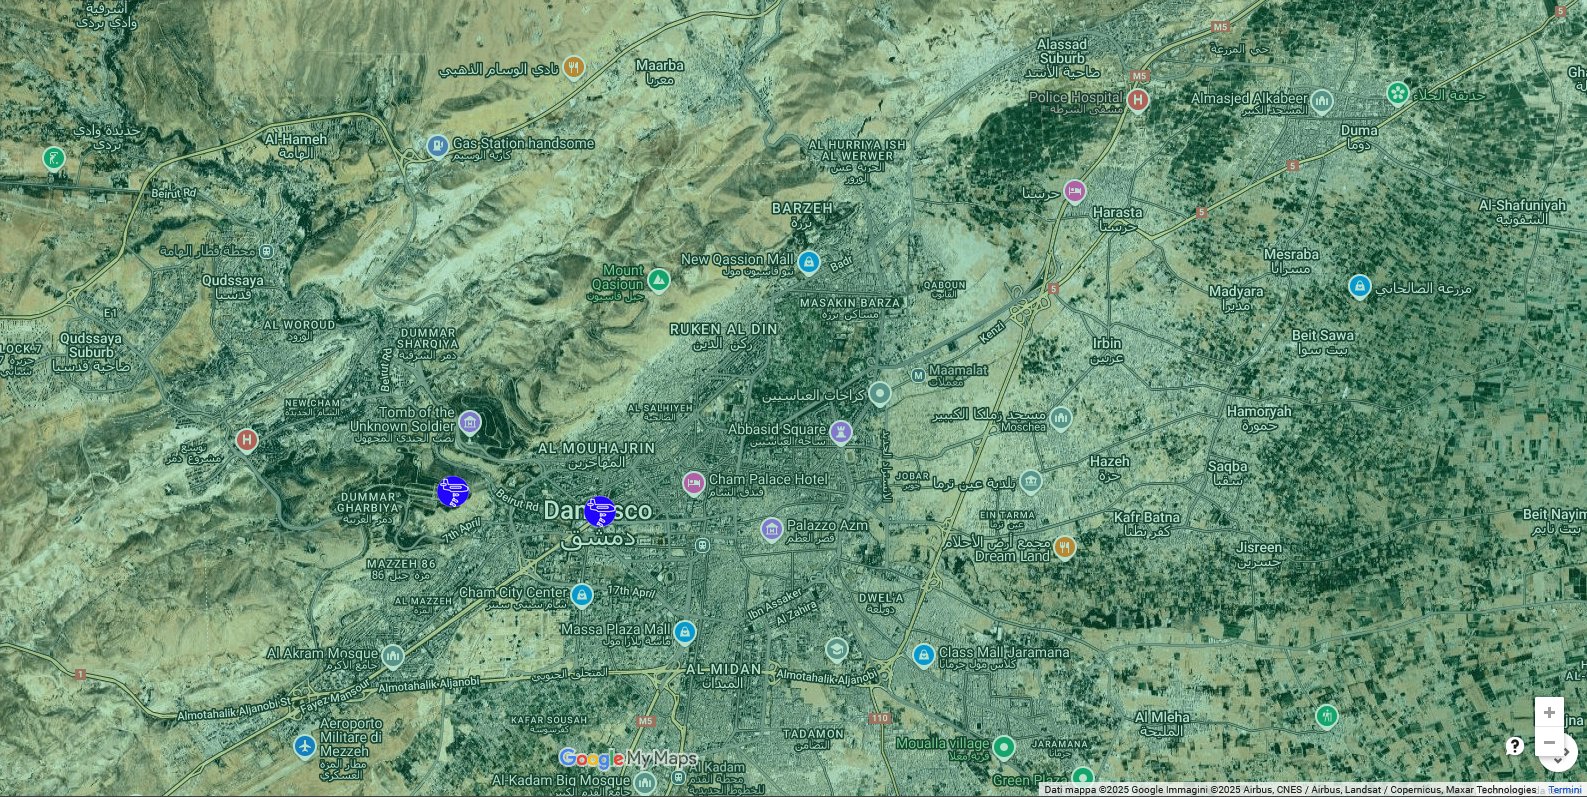Select the Tomb of the Unknown Soldier marker
Image resolution: width=1587 pixels, height=797 pixels.
point(469,422)
